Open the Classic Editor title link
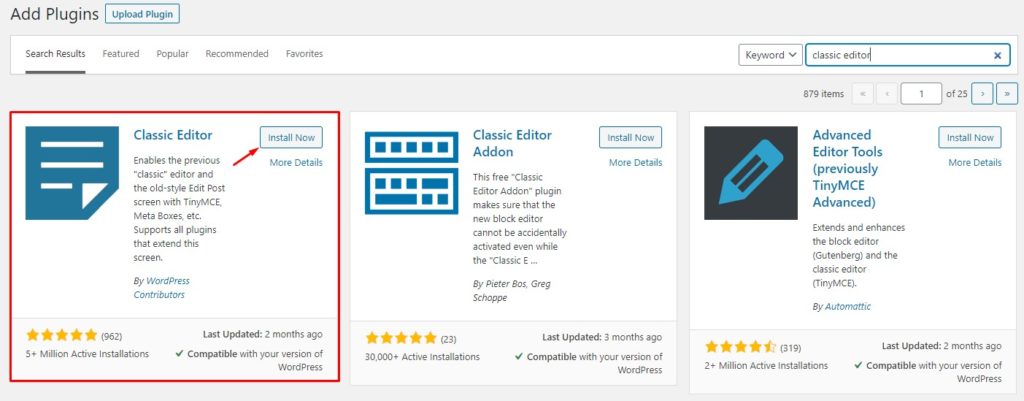The image size is (1024, 401). click(173, 135)
